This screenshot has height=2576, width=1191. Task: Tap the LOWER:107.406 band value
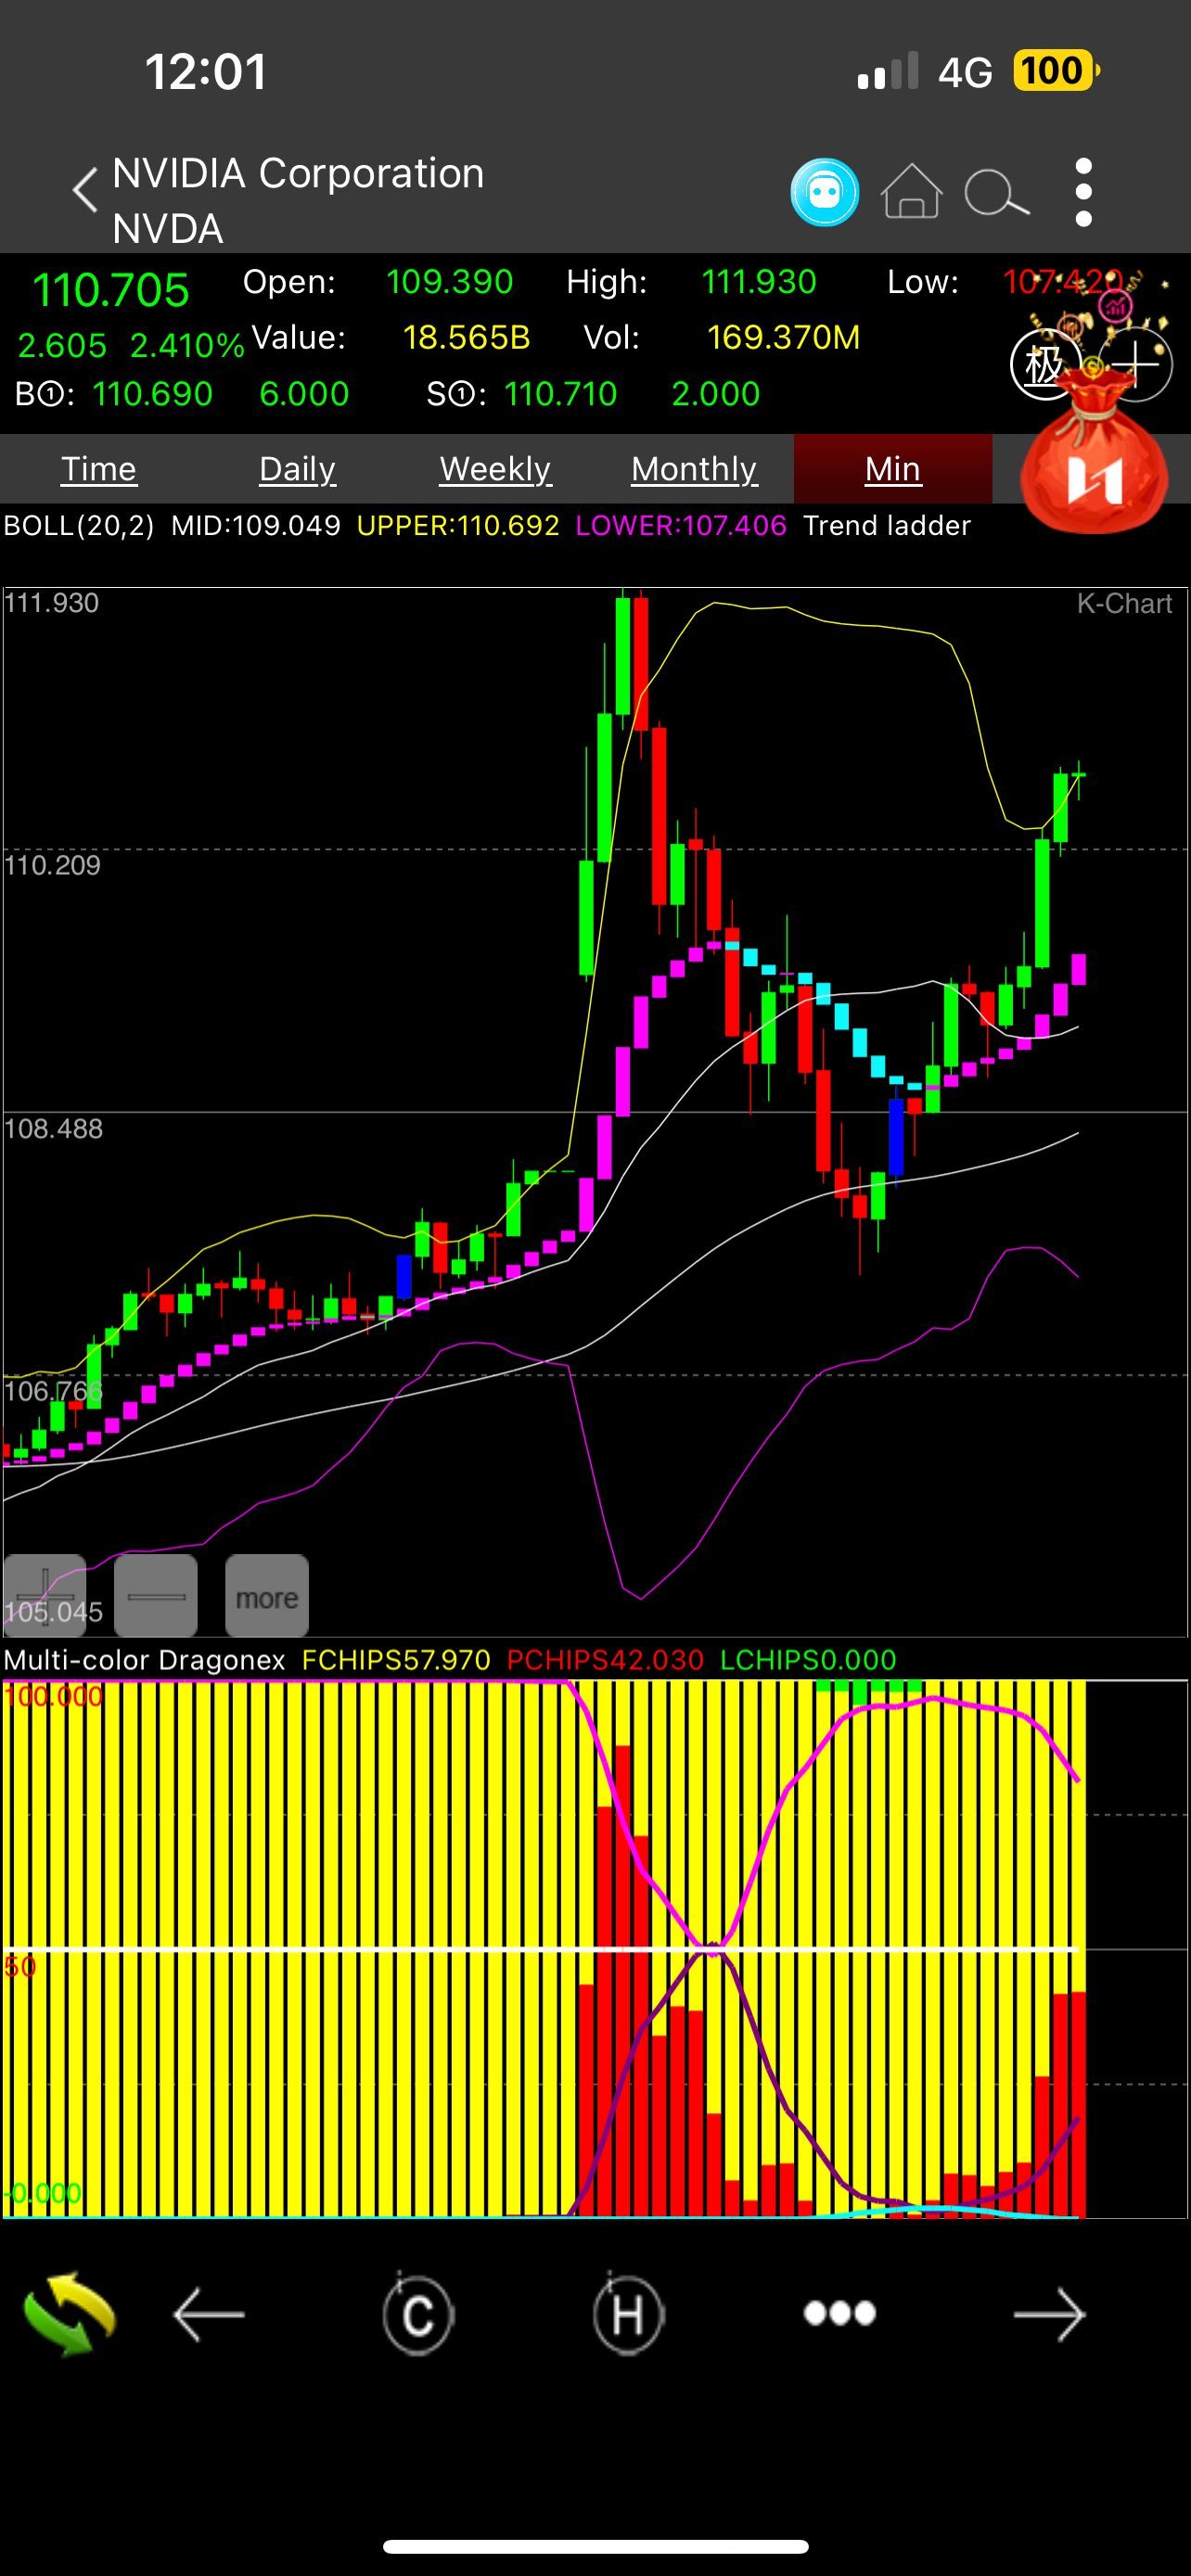(x=681, y=526)
